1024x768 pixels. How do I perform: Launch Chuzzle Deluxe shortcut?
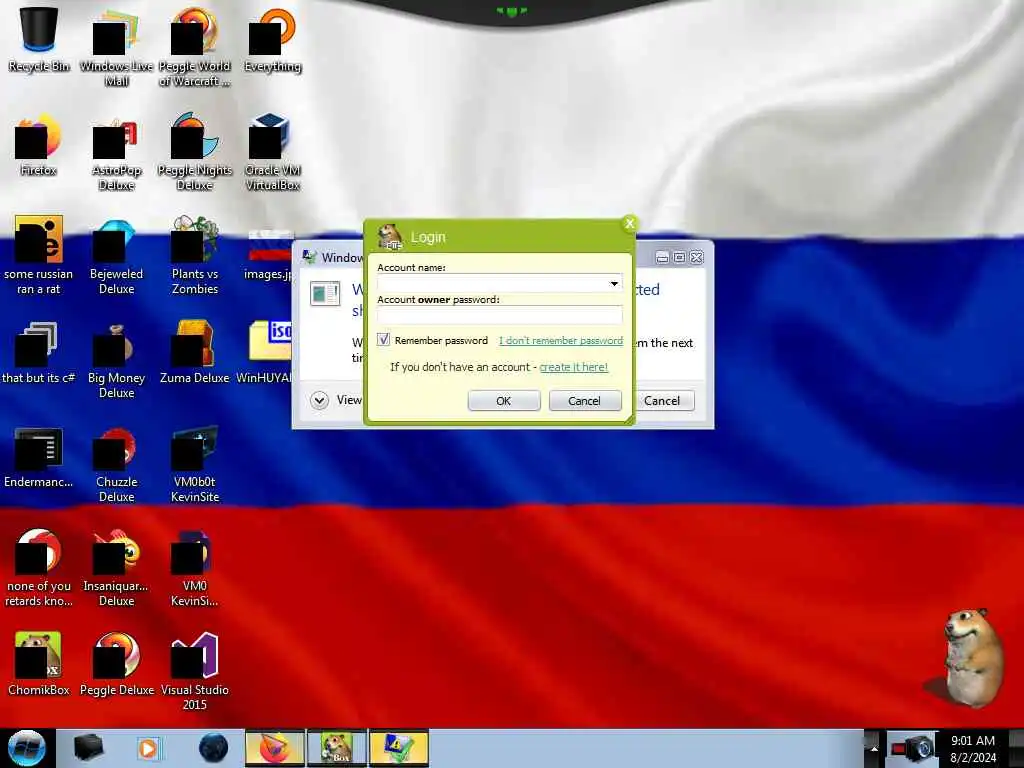116,464
